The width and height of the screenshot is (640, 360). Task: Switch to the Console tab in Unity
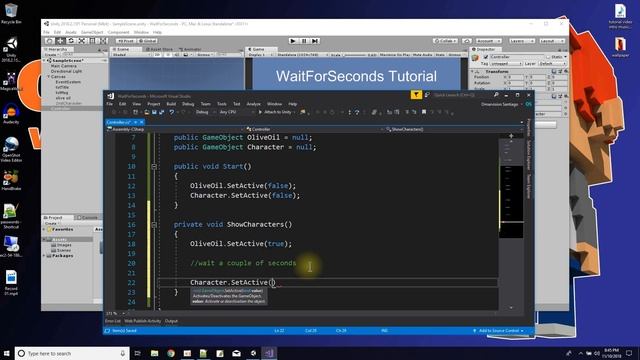click(87, 218)
